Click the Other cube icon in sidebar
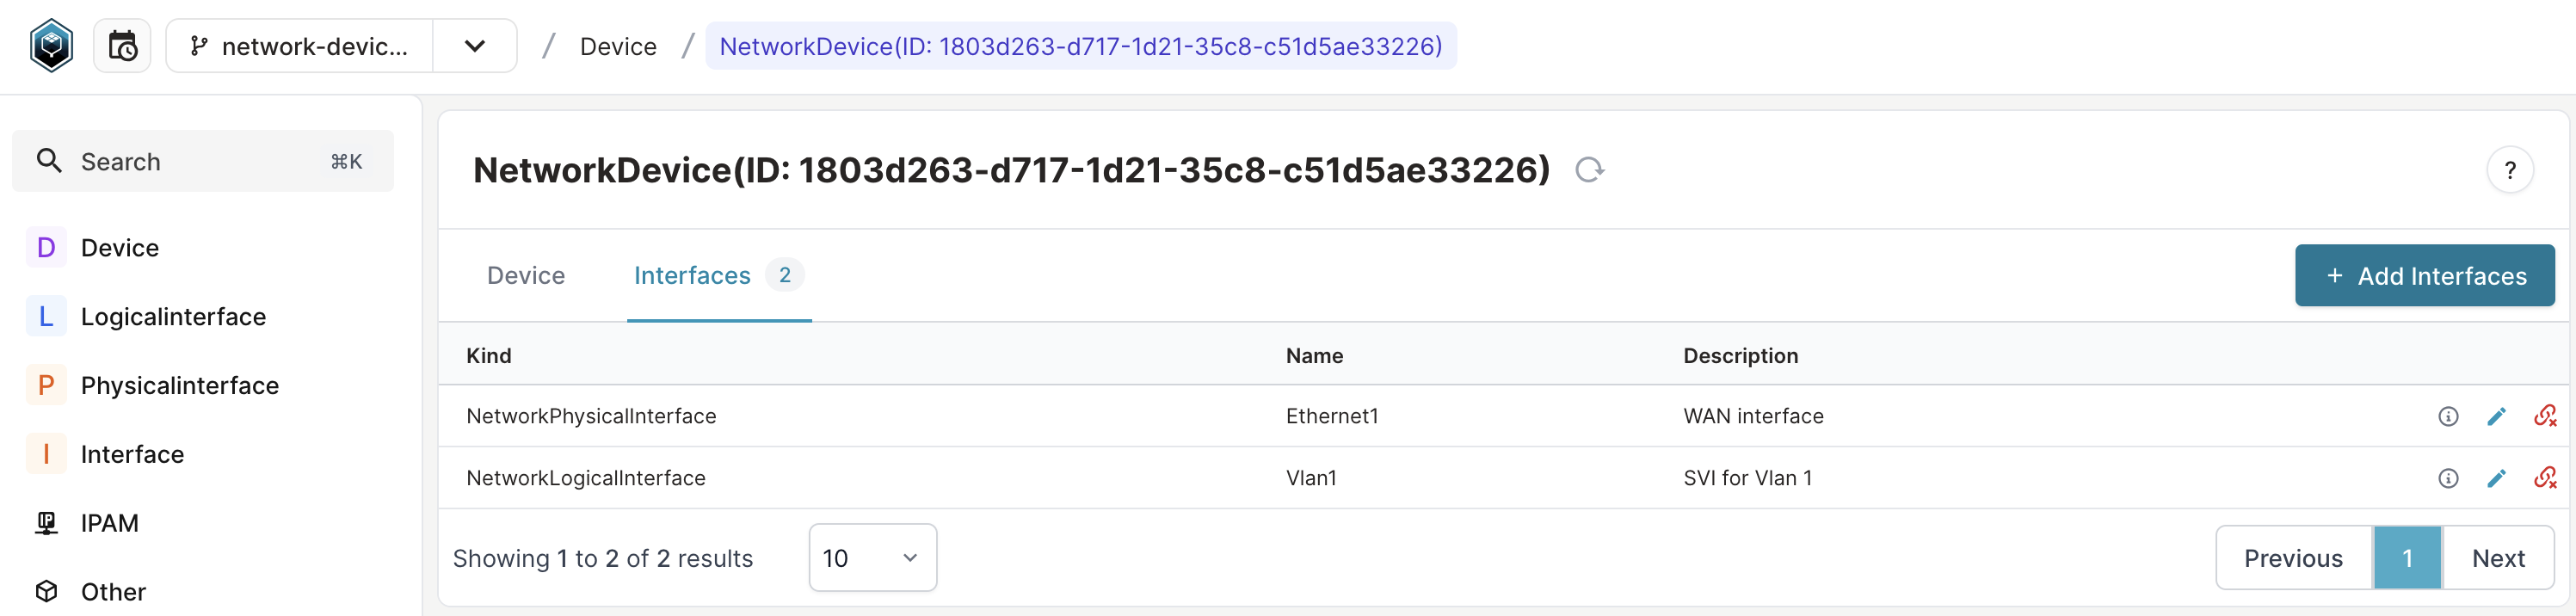 click(46, 591)
